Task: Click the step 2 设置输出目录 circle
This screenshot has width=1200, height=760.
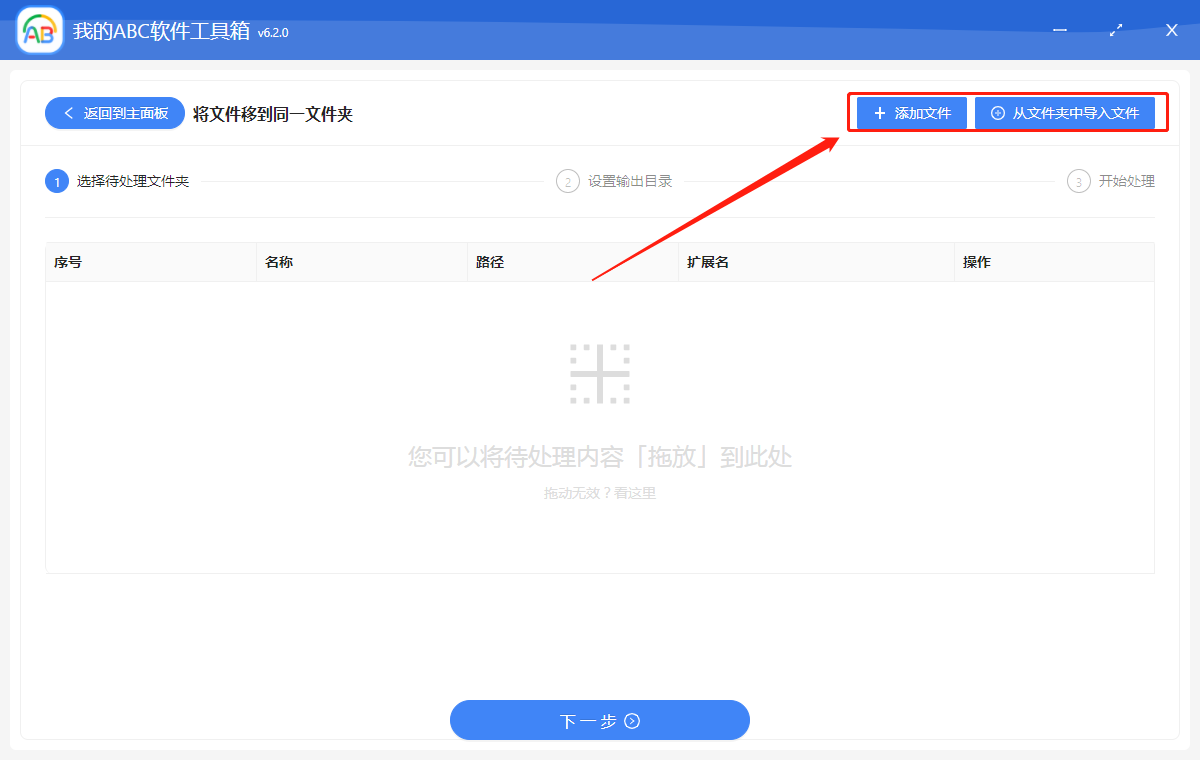Action: coord(567,181)
